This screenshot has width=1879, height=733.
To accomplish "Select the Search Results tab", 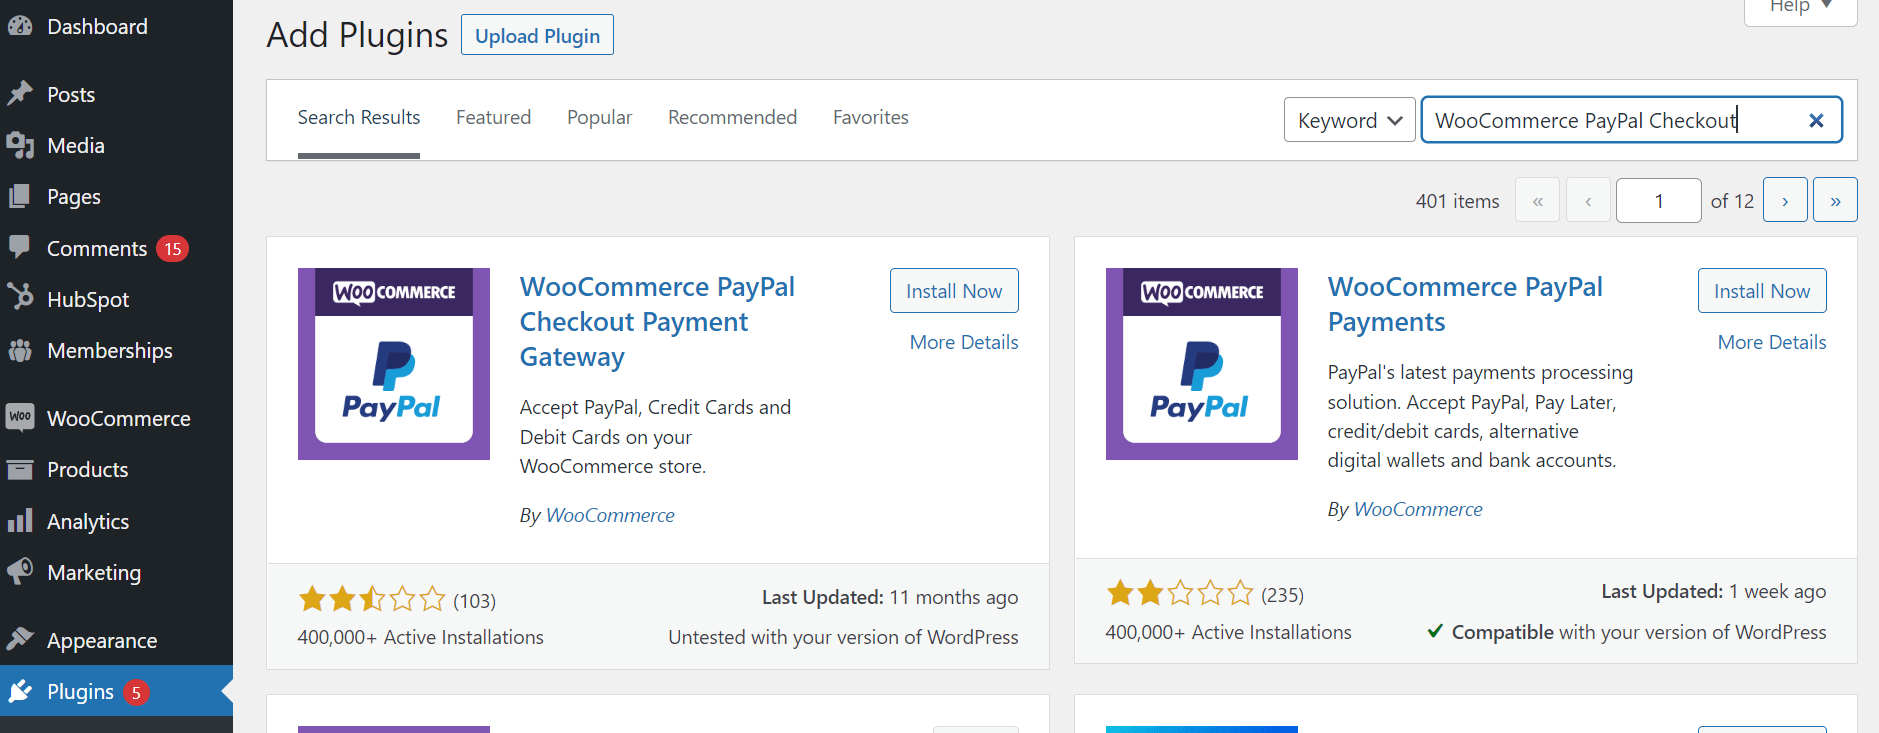I will point(359,118).
